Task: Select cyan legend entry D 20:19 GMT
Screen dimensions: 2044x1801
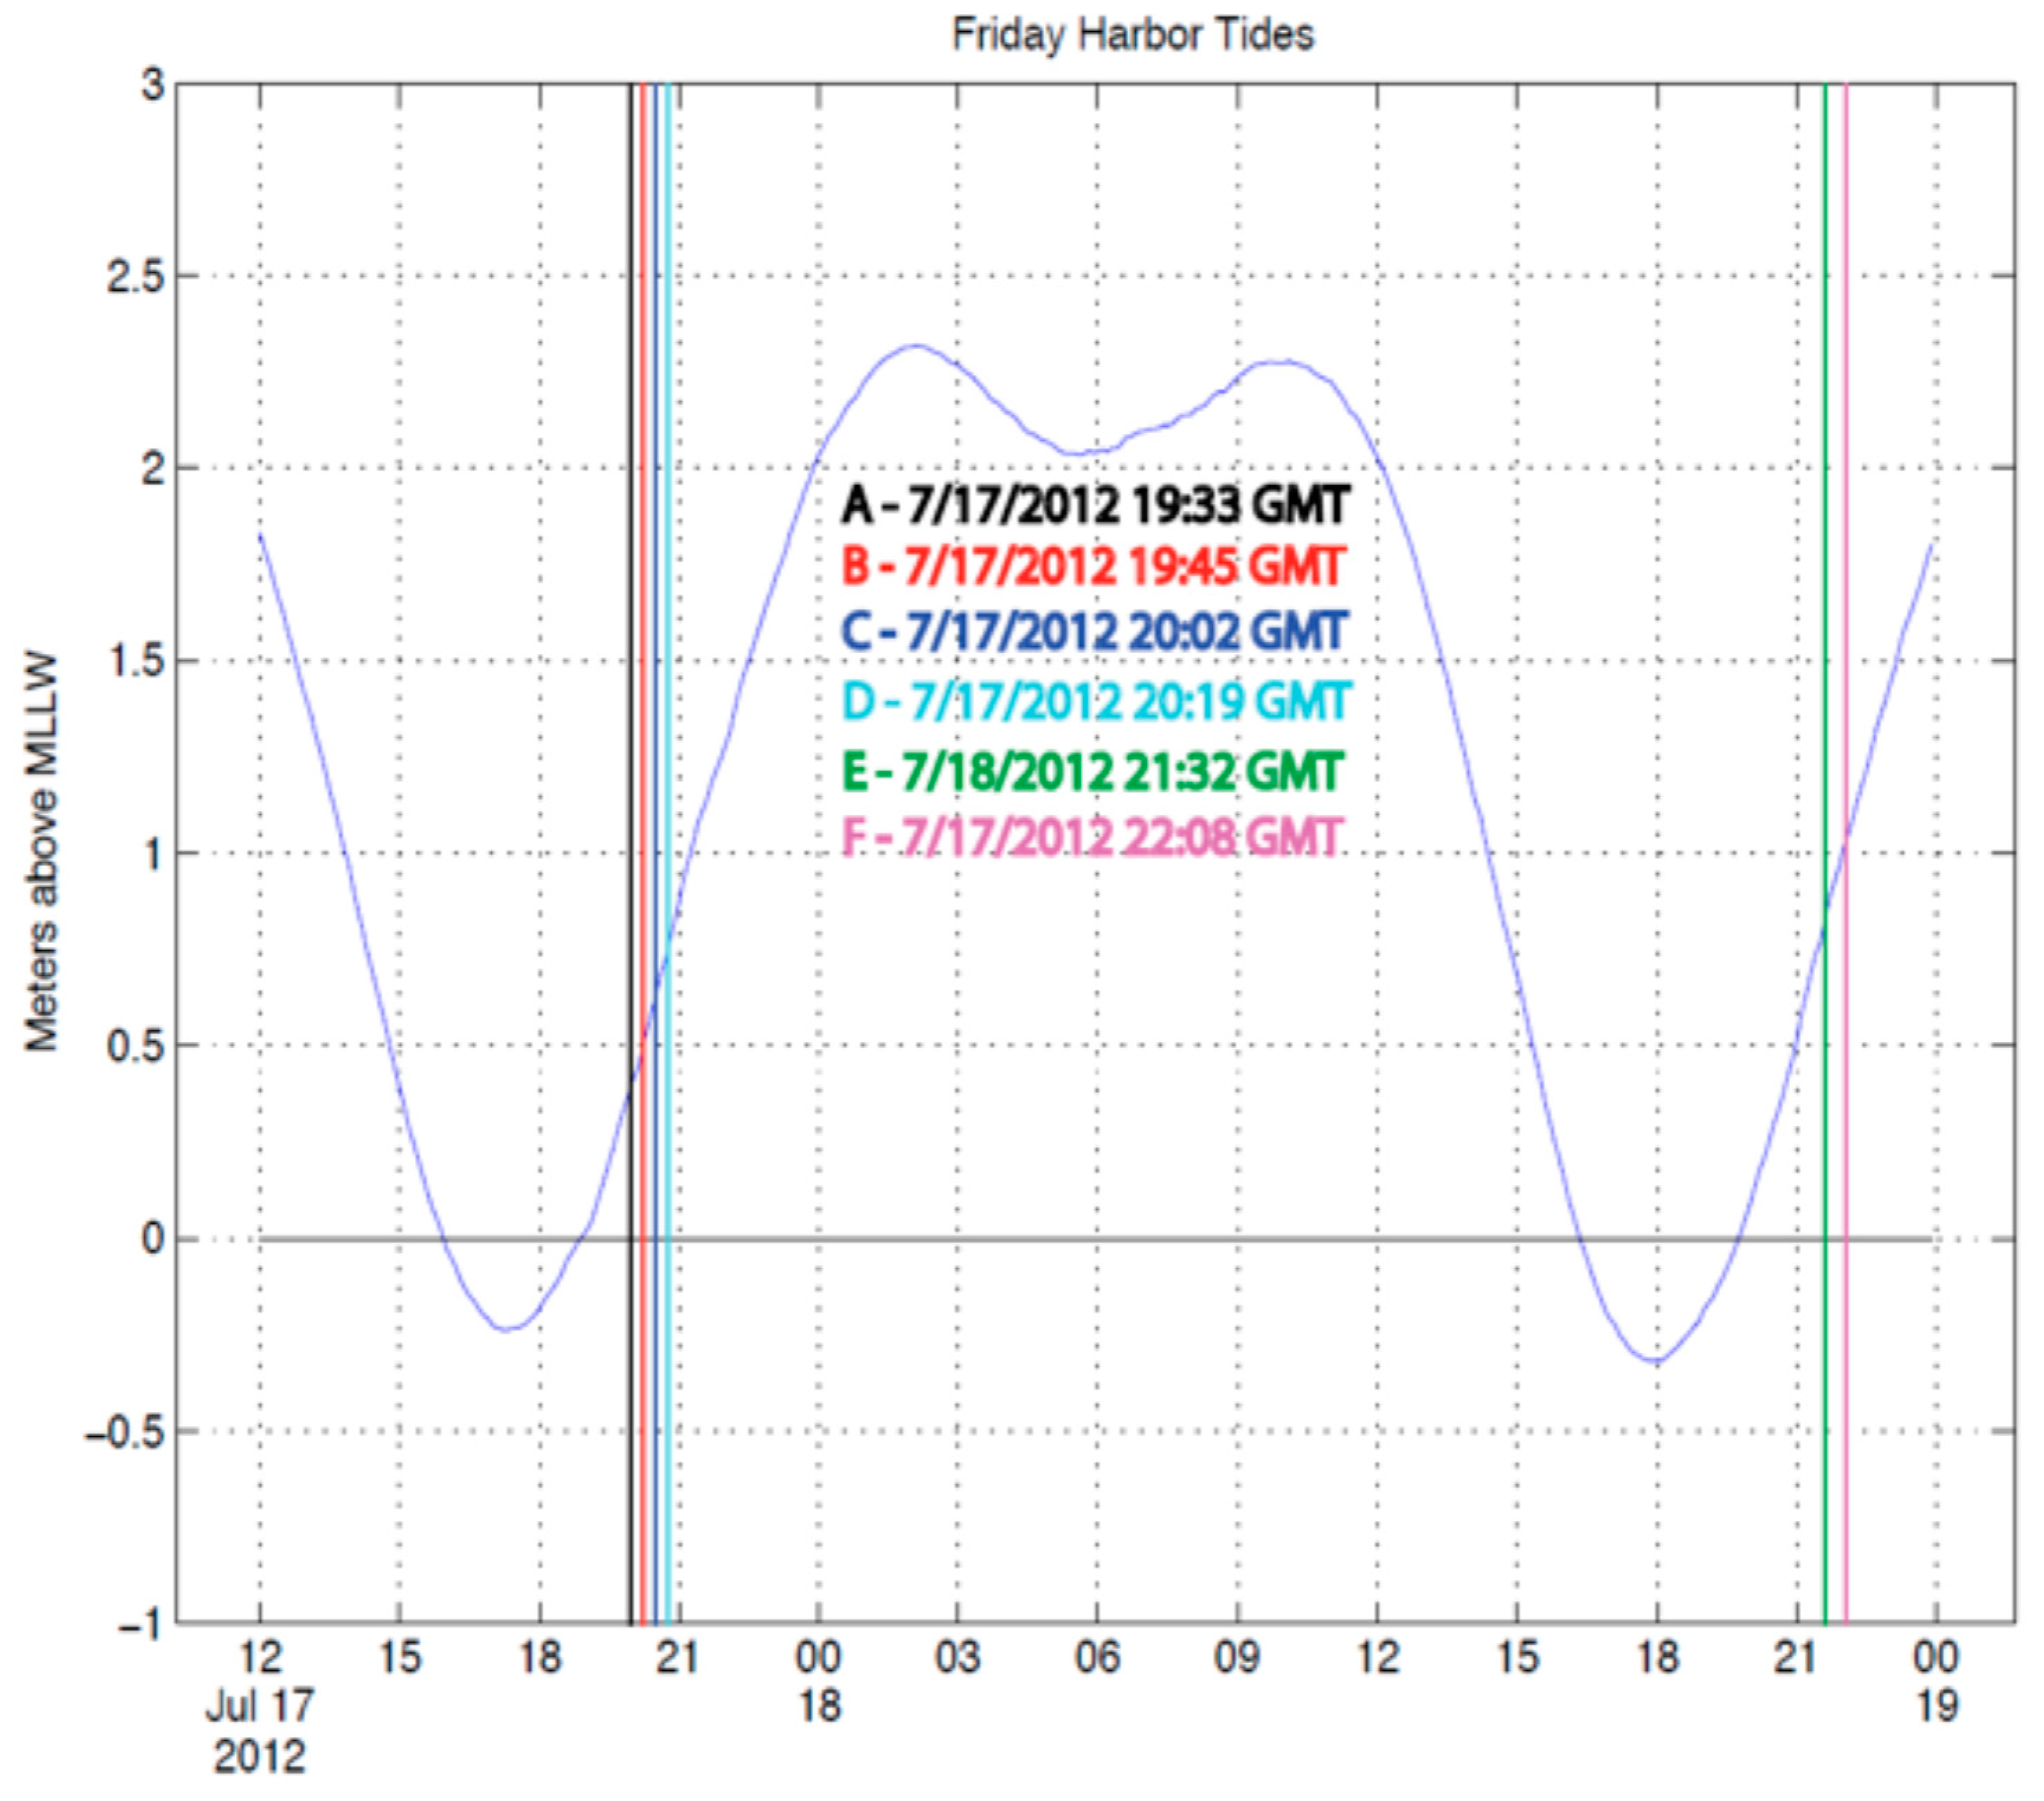Action: 1096,700
